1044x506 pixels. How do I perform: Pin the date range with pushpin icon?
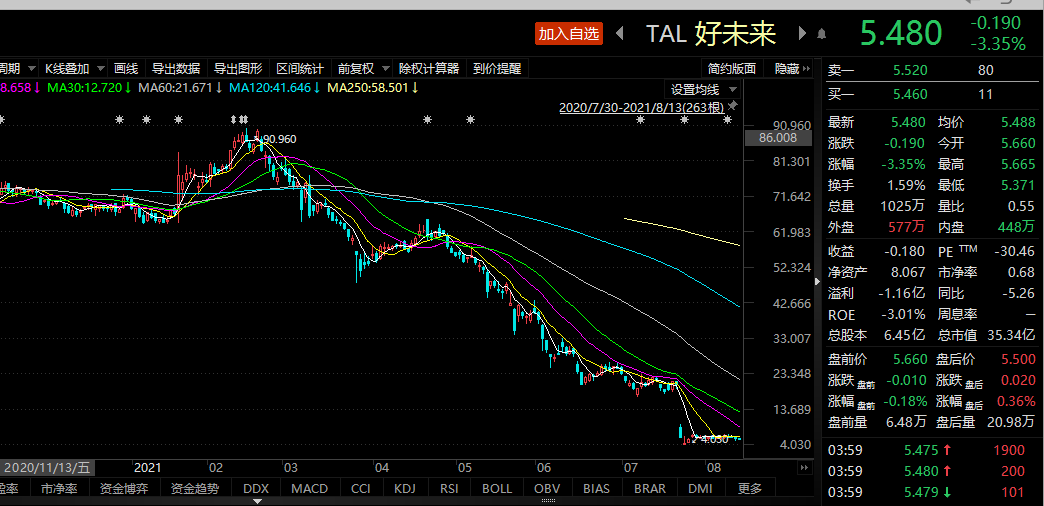click(x=732, y=106)
